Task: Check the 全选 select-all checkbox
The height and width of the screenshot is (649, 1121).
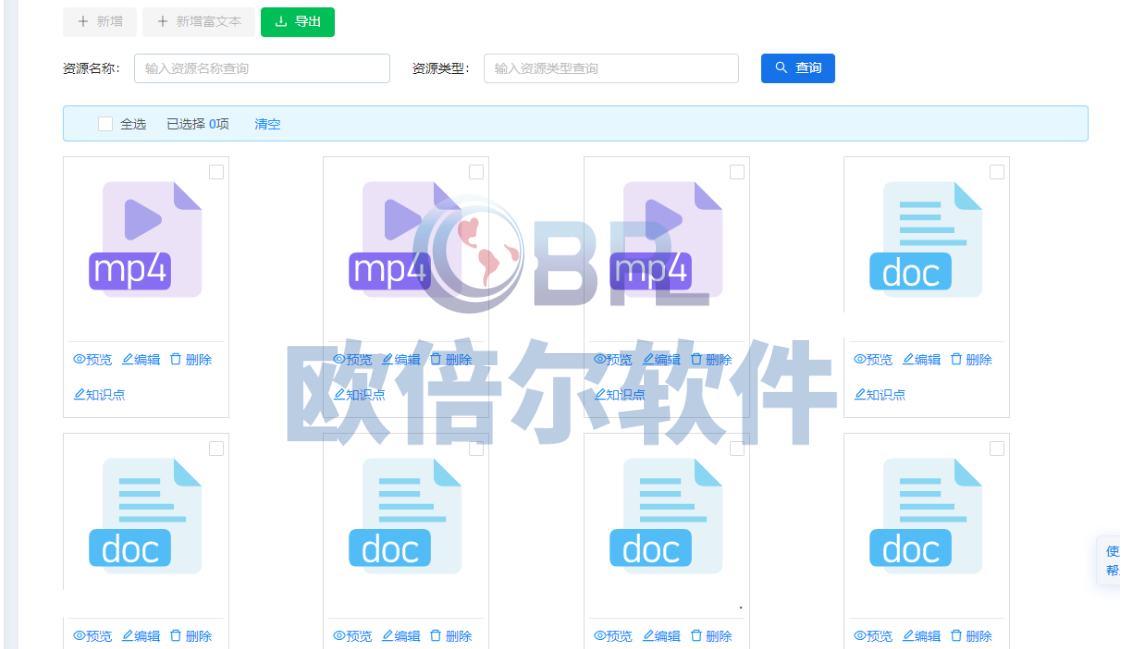Action: coord(105,124)
